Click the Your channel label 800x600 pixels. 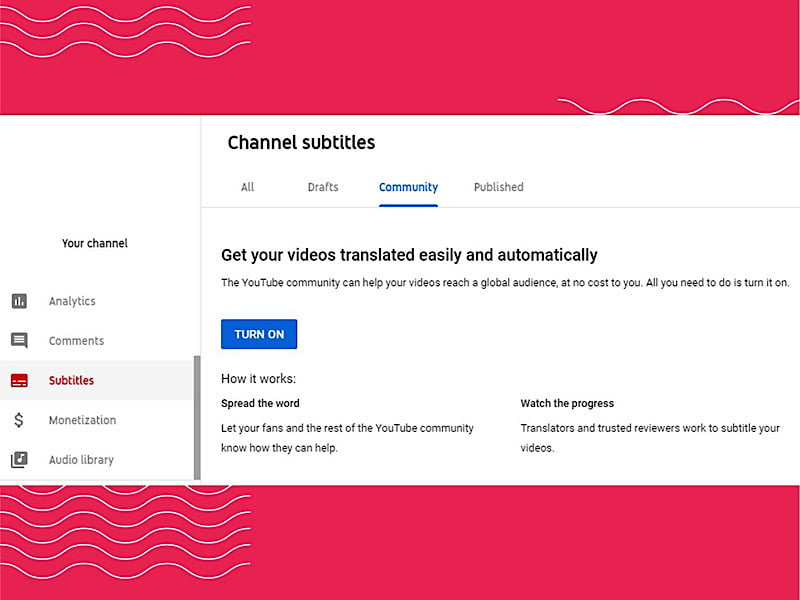click(x=94, y=243)
